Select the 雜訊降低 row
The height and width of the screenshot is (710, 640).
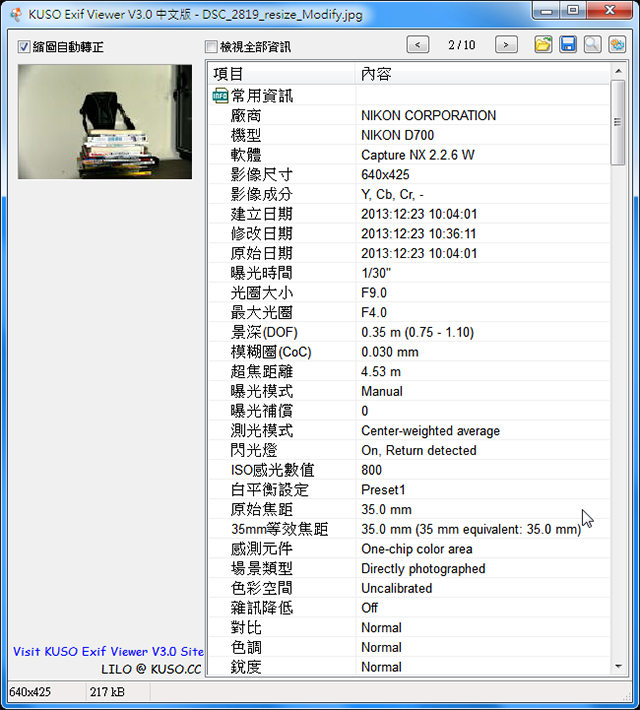(x=409, y=608)
